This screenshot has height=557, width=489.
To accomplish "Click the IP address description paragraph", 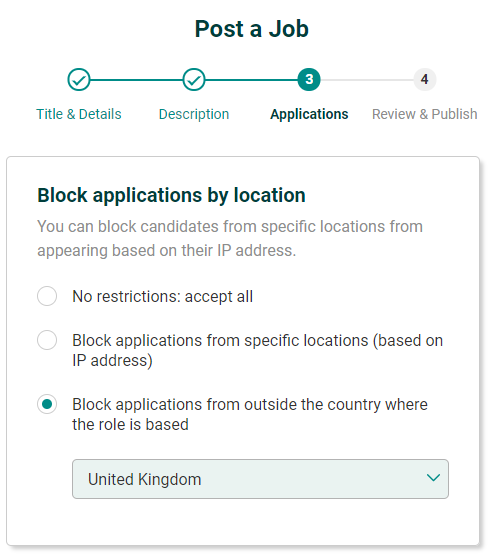I will 230,238.
